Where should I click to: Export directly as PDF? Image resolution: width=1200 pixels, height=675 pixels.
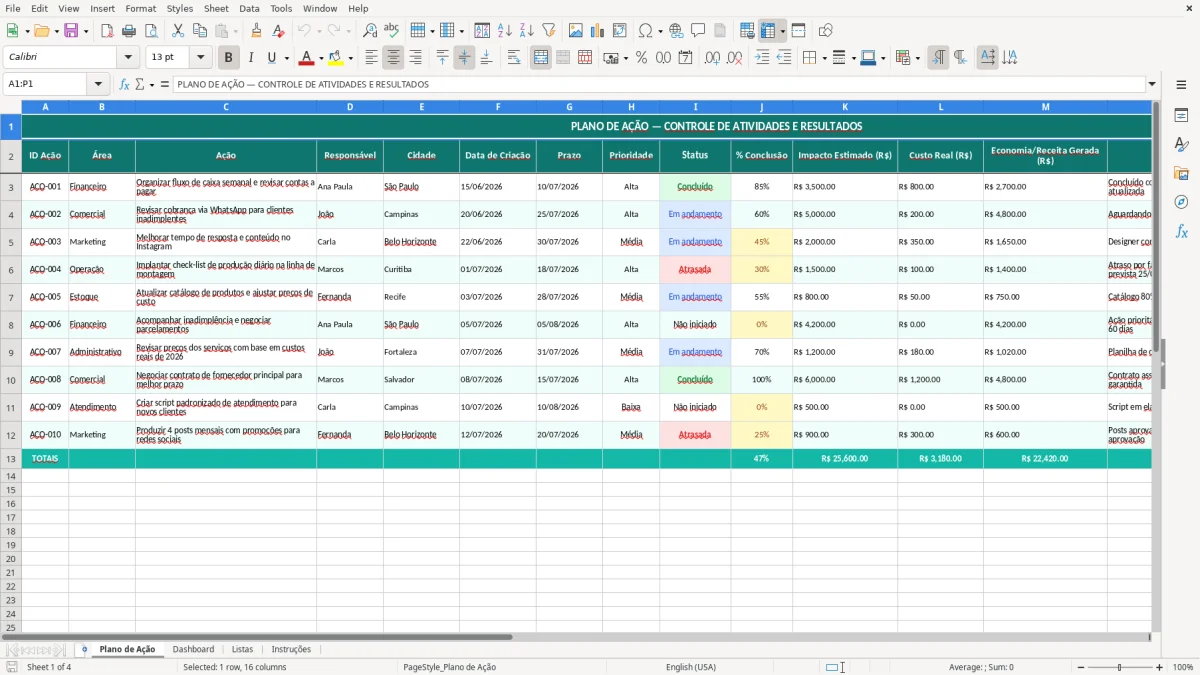click(107, 31)
